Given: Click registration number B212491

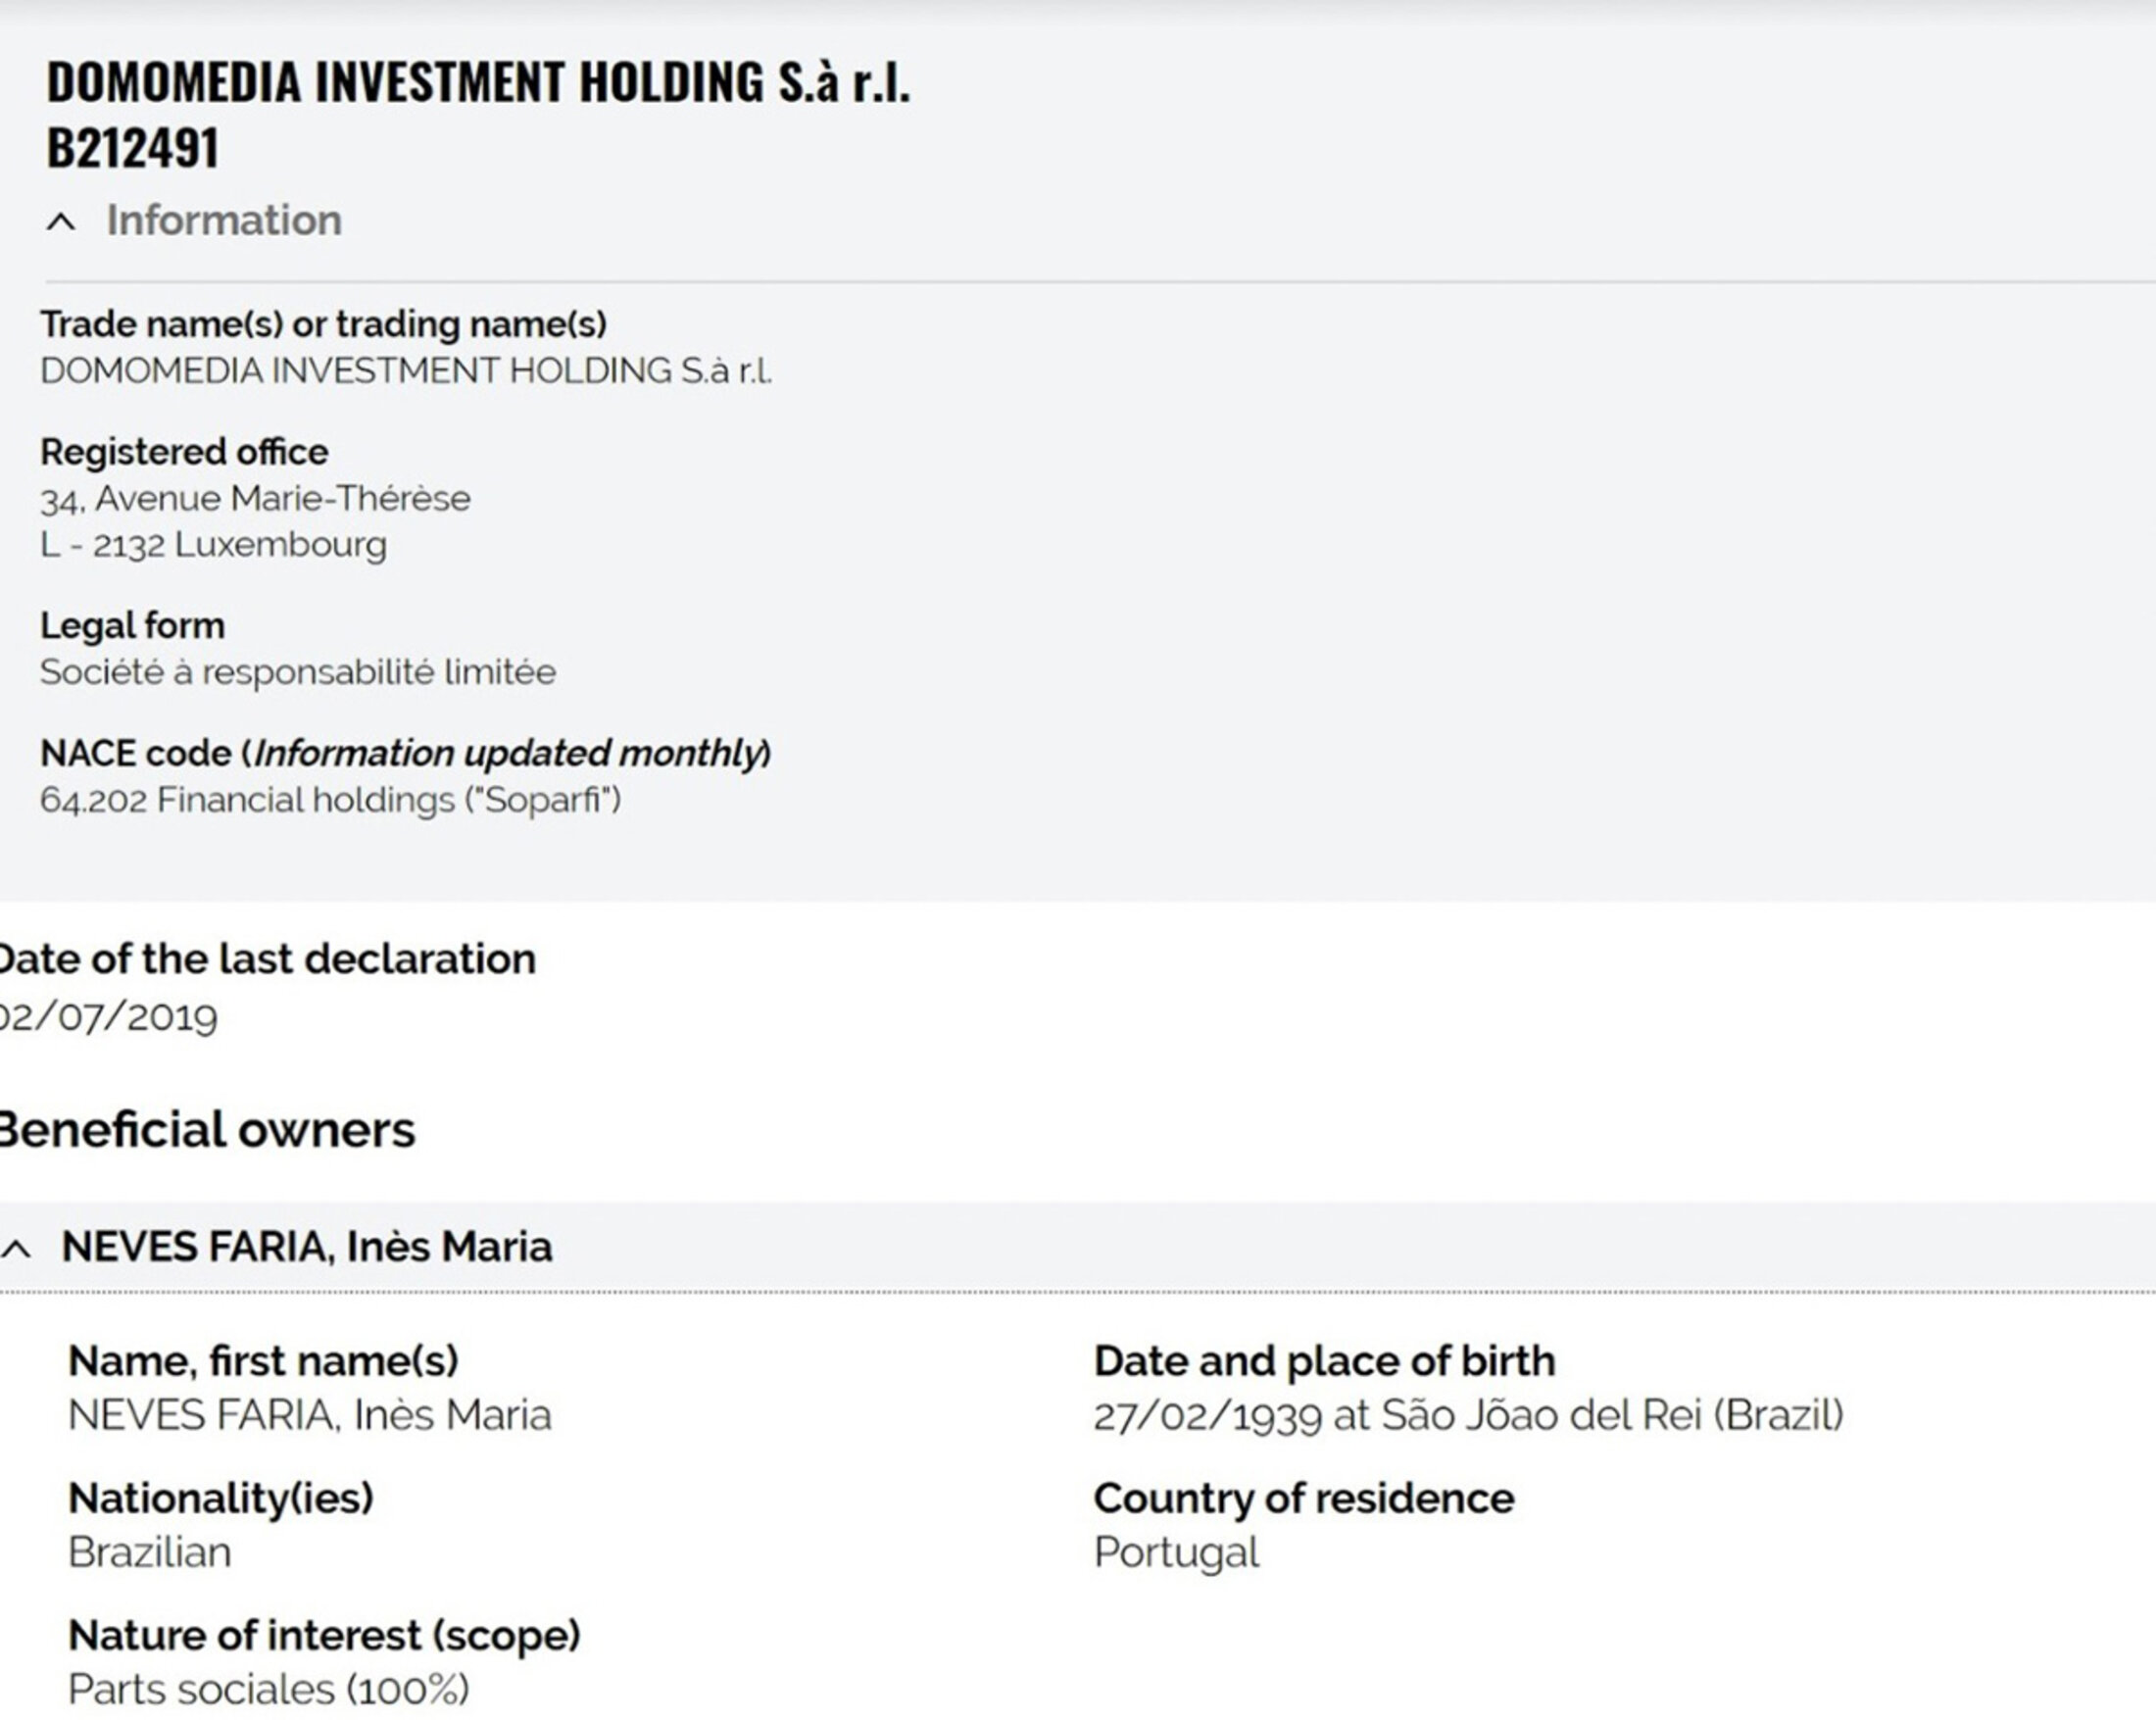Looking at the screenshot, I should coord(132,149).
